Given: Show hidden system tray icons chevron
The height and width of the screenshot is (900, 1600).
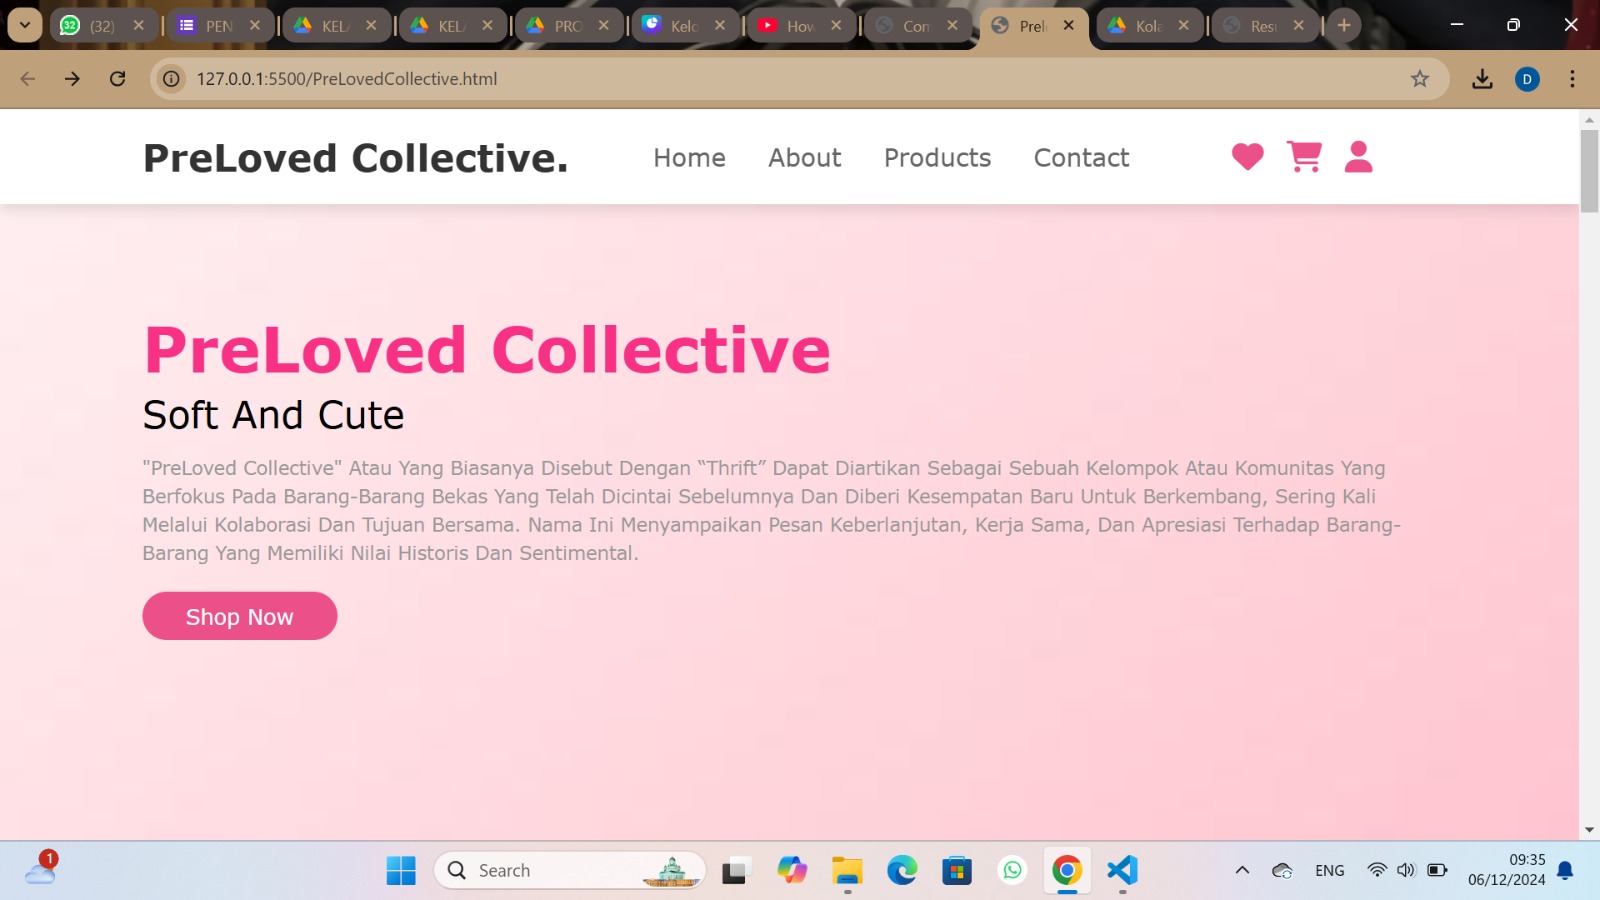Looking at the screenshot, I should coord(1242,870).
